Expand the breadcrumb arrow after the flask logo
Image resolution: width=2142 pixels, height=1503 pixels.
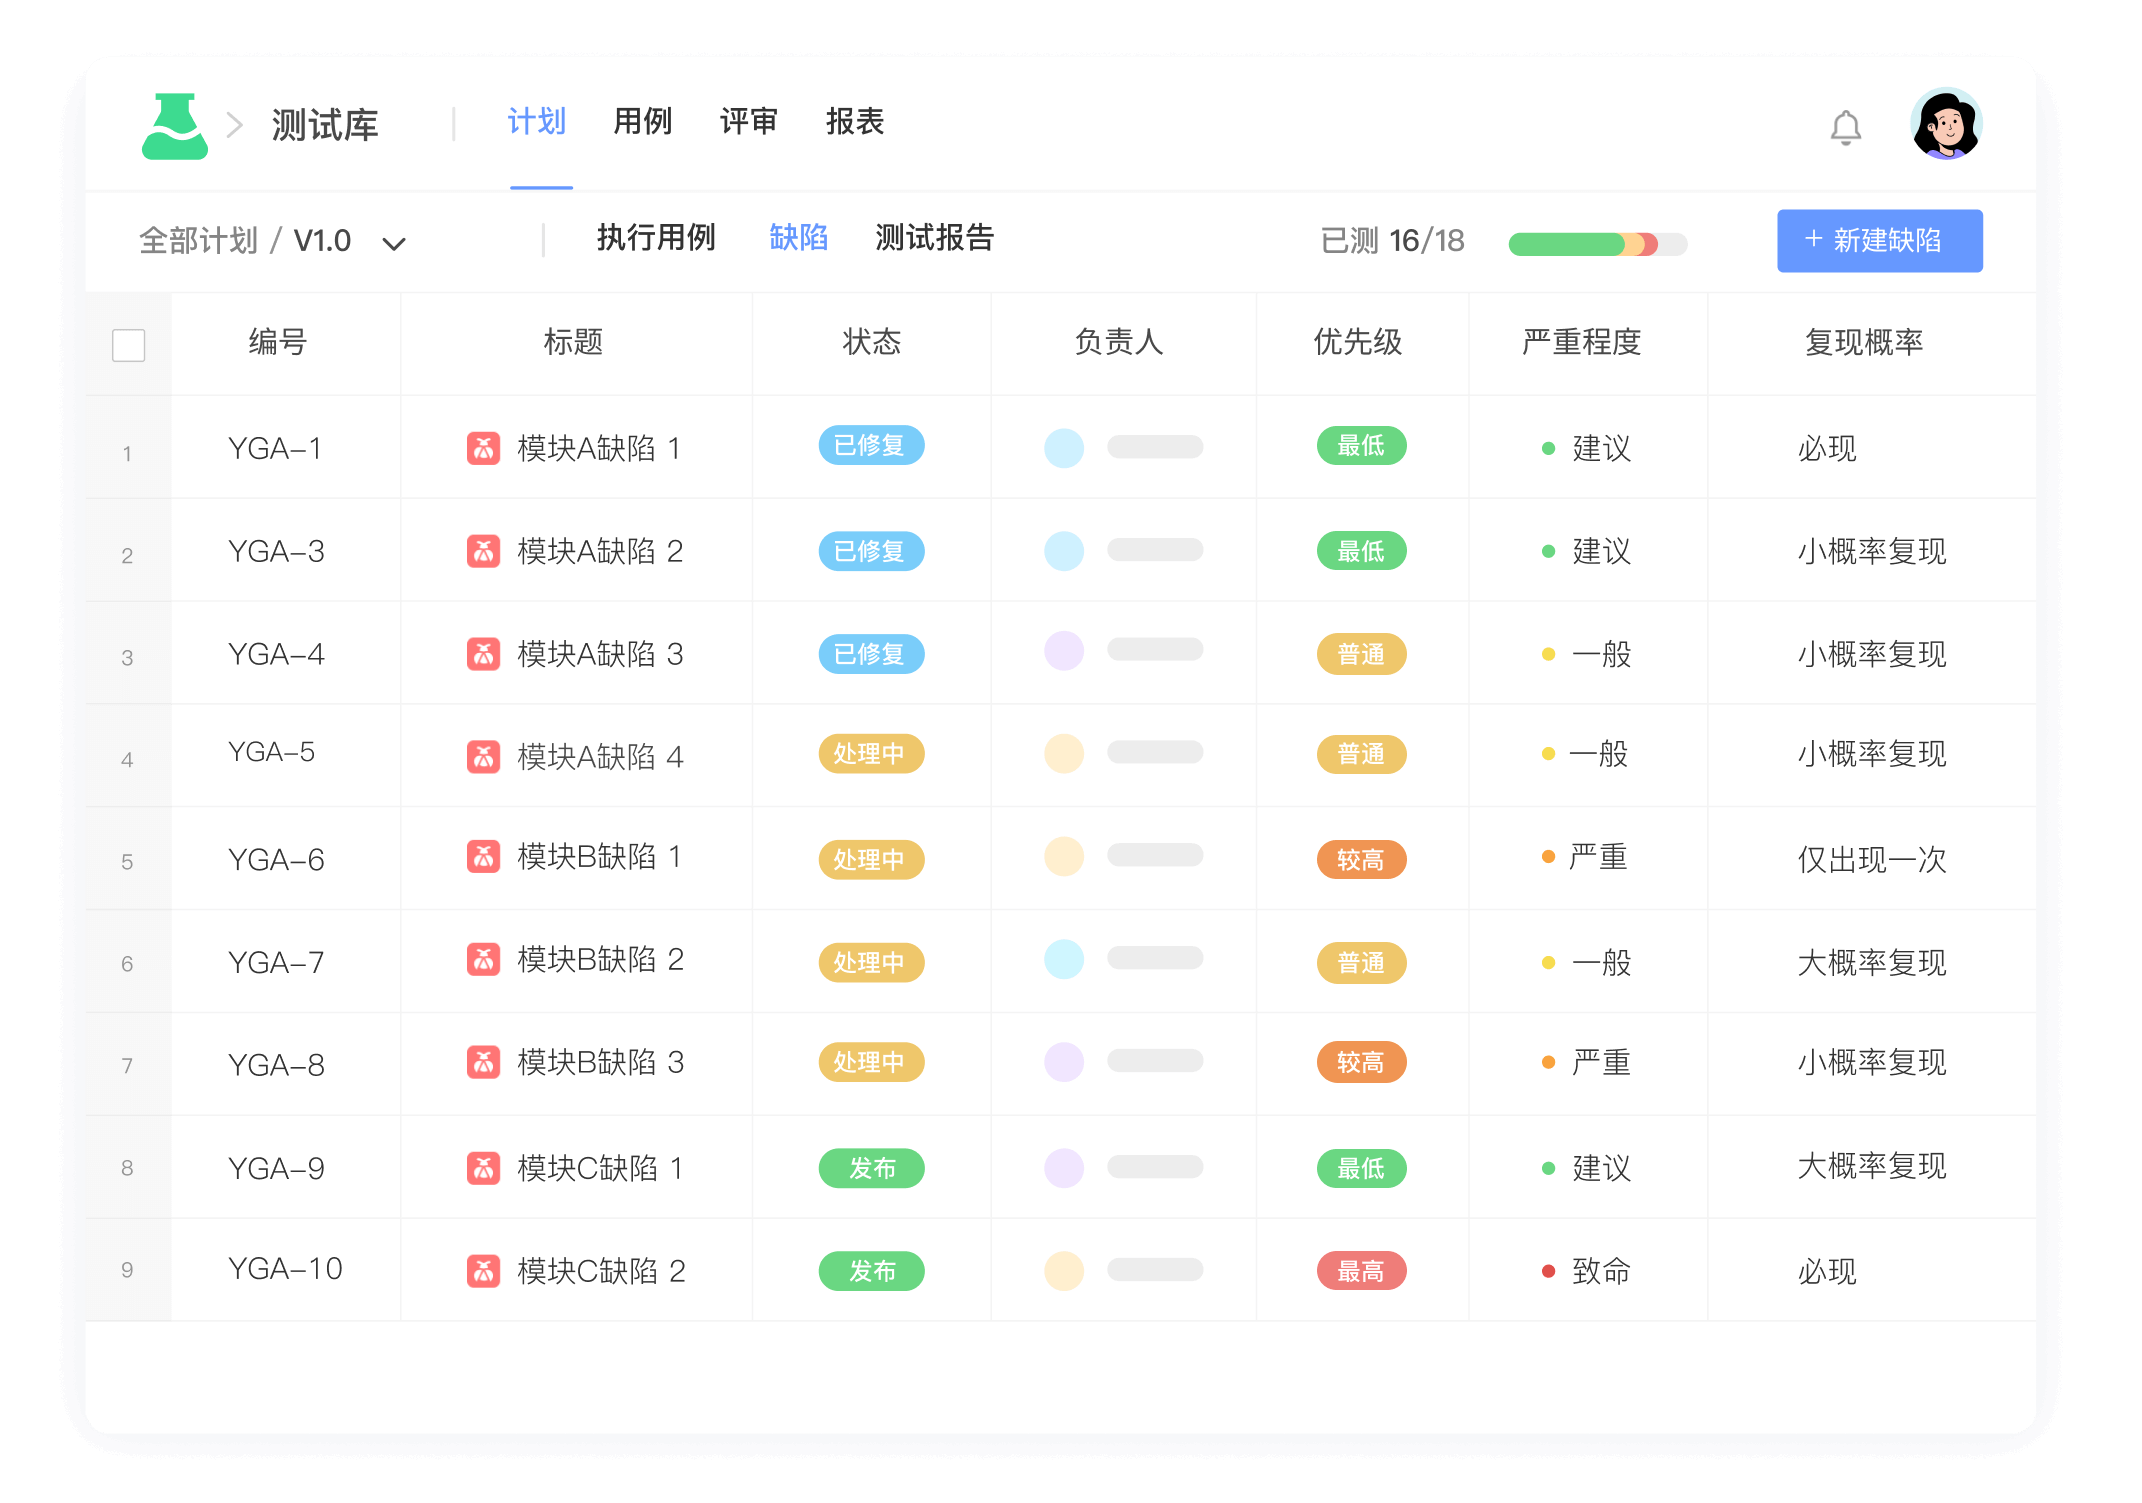pyautogui.click(x=235, y=124)
